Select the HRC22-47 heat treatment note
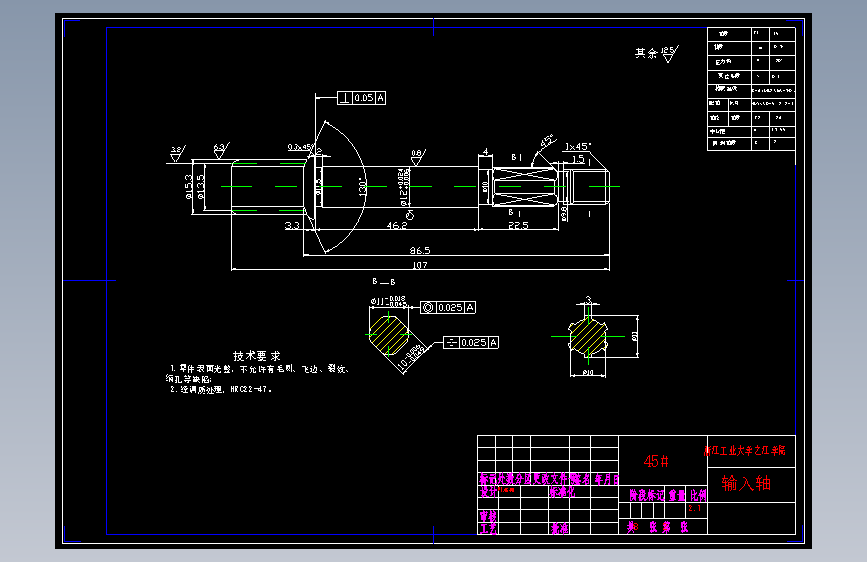 pyautogui.click(x=221, y=389)
